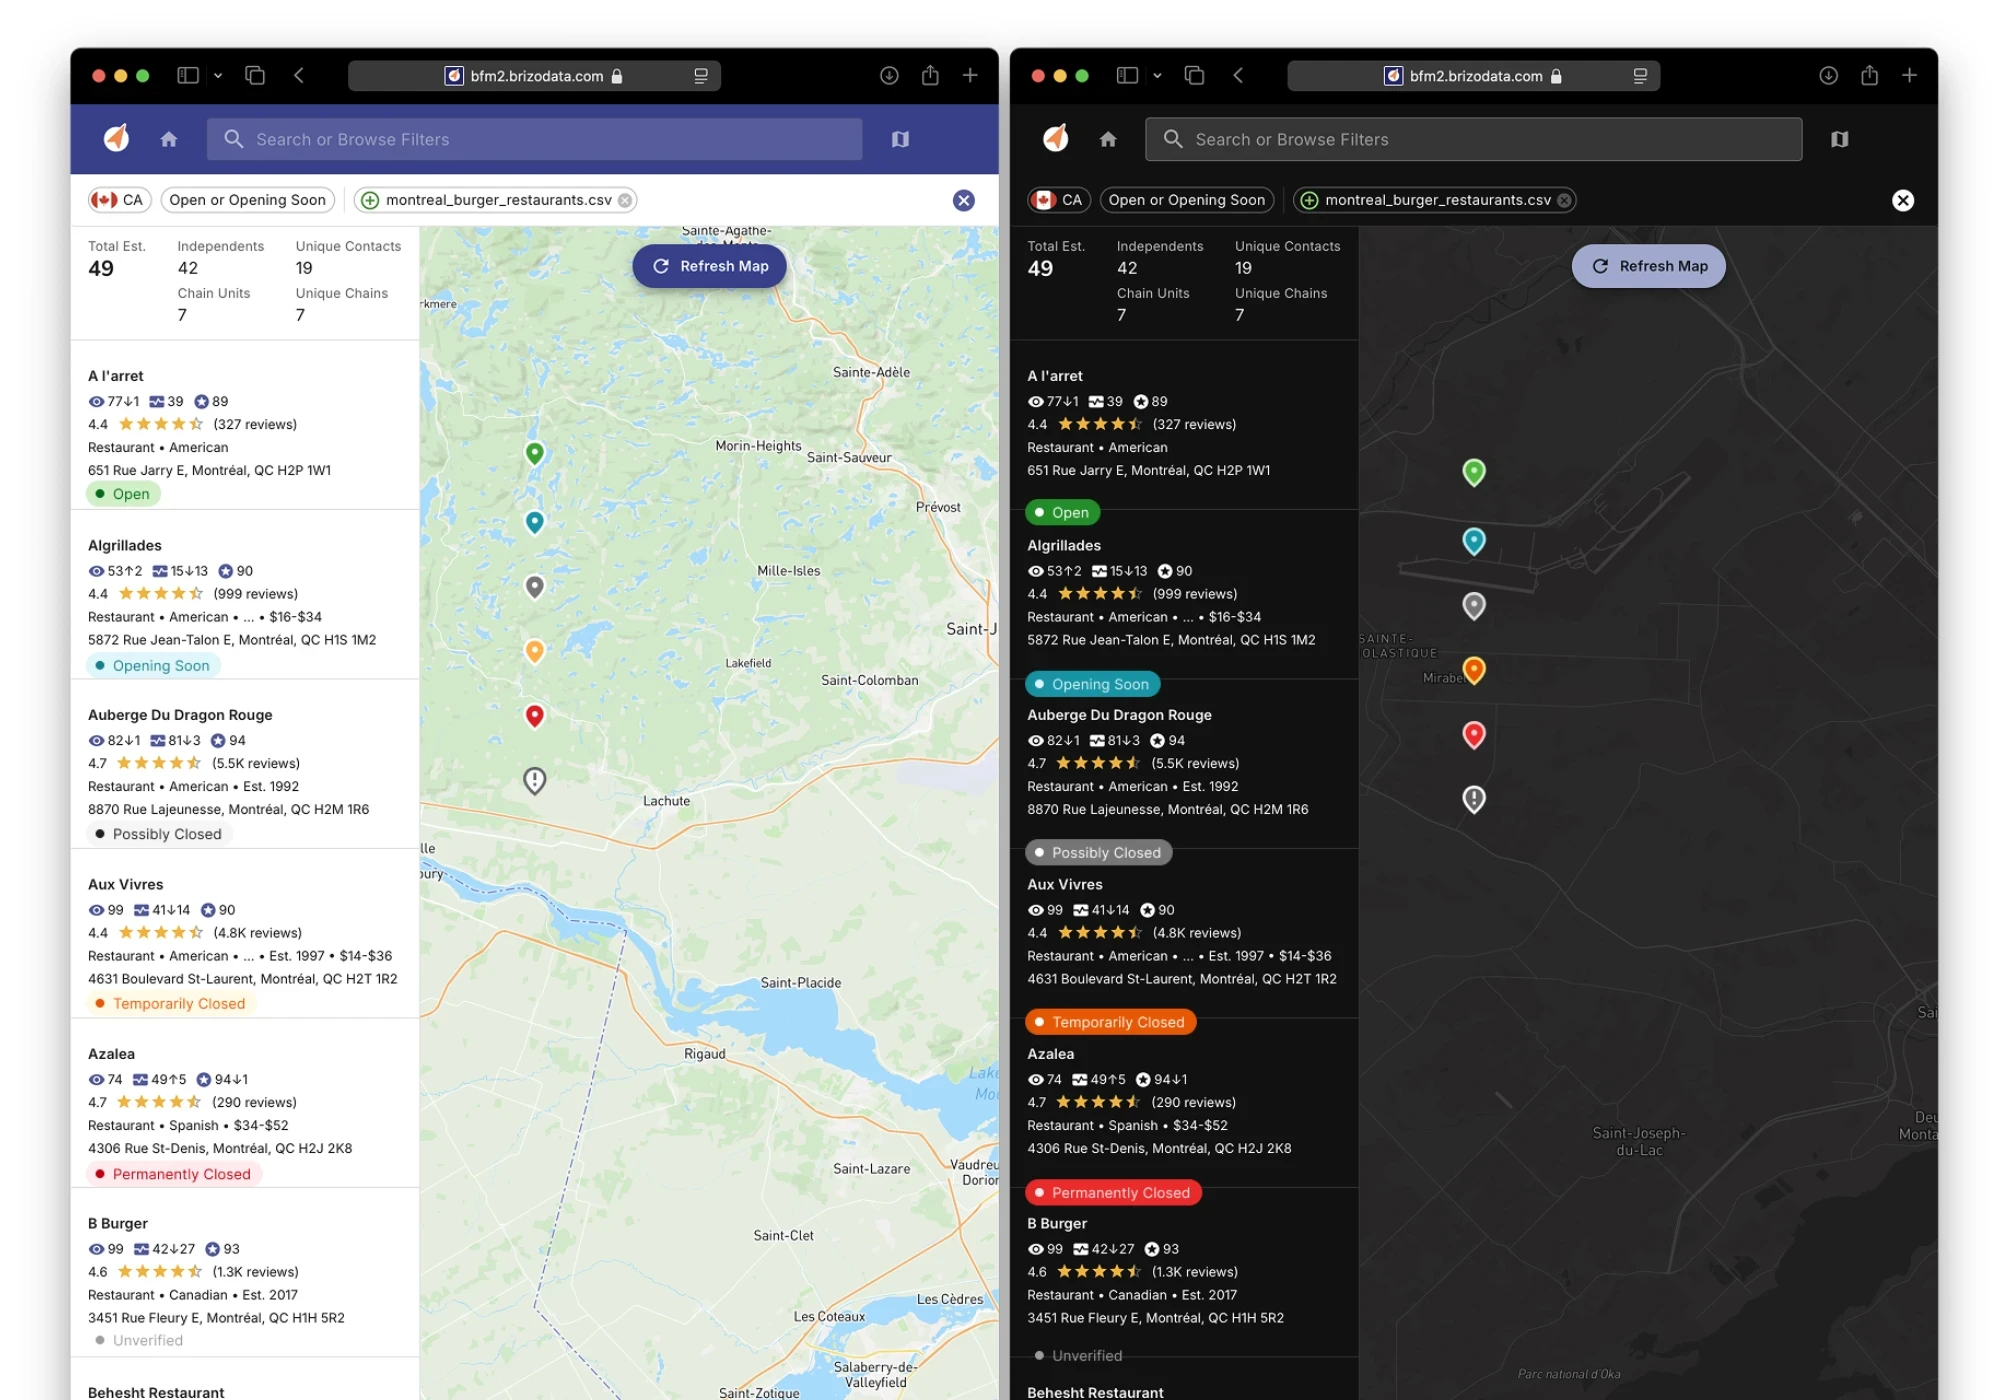This screenshot has width=2000, height=1400.
Task: Click the exclamation map pin in light map
Action: 535,780
